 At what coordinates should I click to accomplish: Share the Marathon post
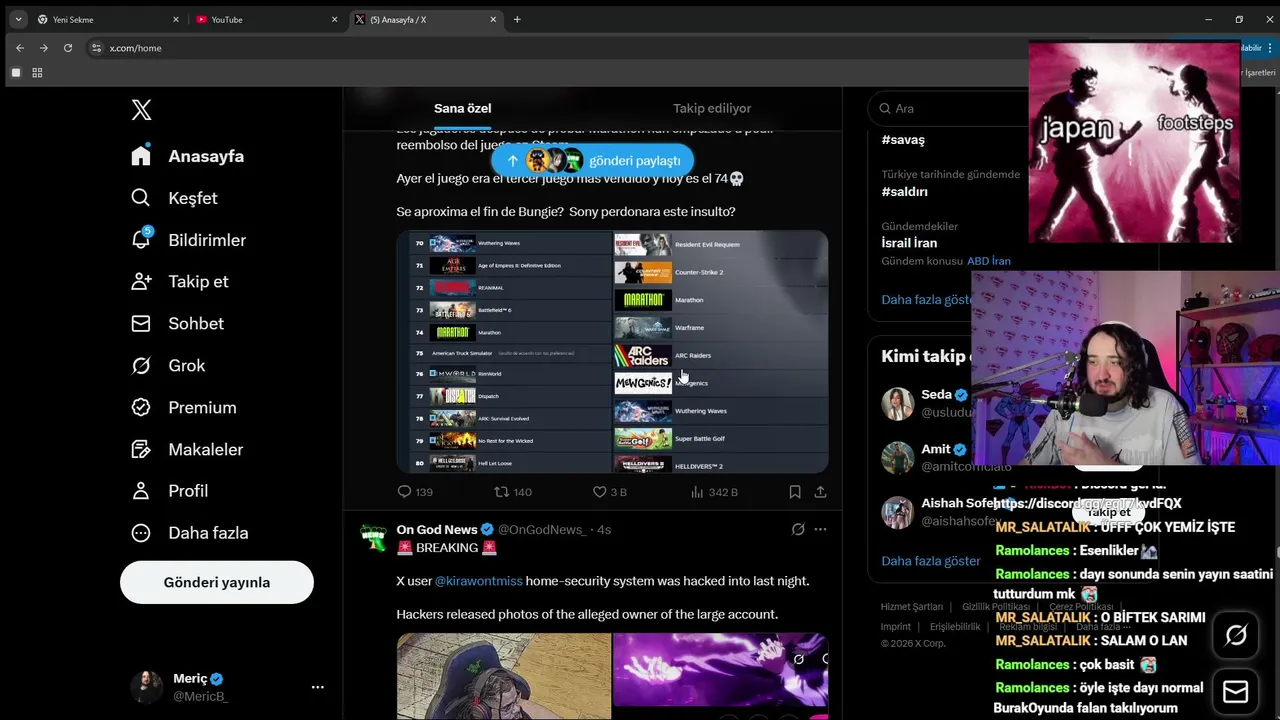(820, 492)
